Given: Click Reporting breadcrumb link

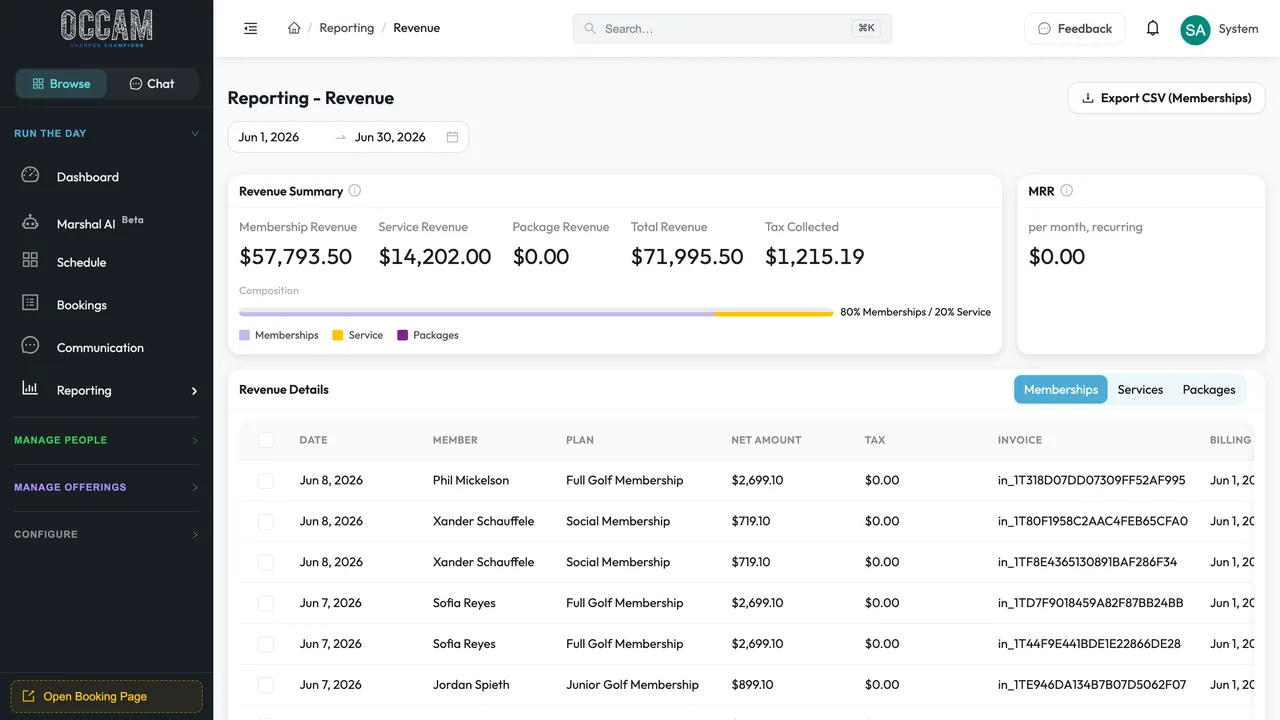Looking at the screenshot, I should pos(346,28).
